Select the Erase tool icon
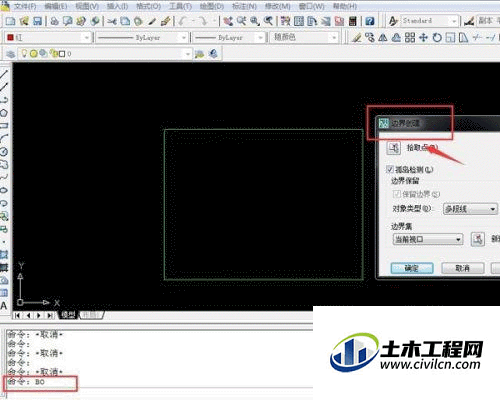This screenshot has width=500, height=400. [356, 37]
